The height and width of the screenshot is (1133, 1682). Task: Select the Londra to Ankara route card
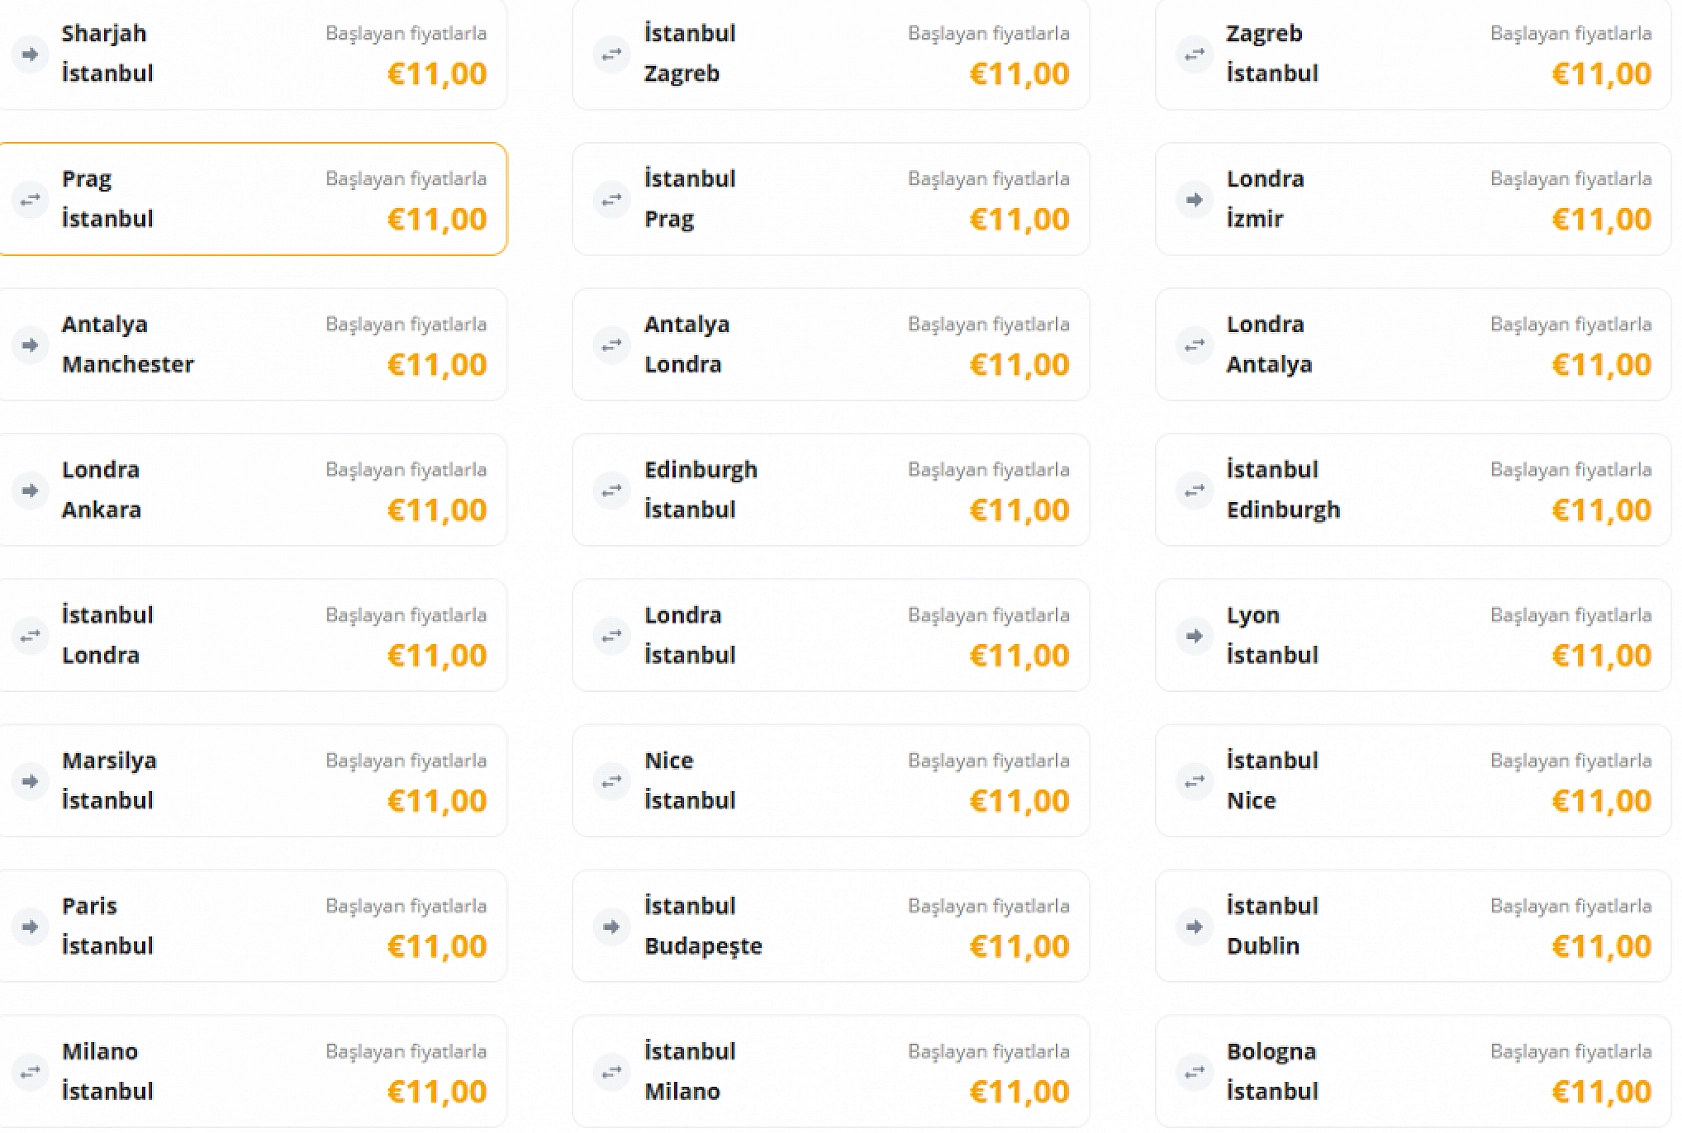click(252, 490)
